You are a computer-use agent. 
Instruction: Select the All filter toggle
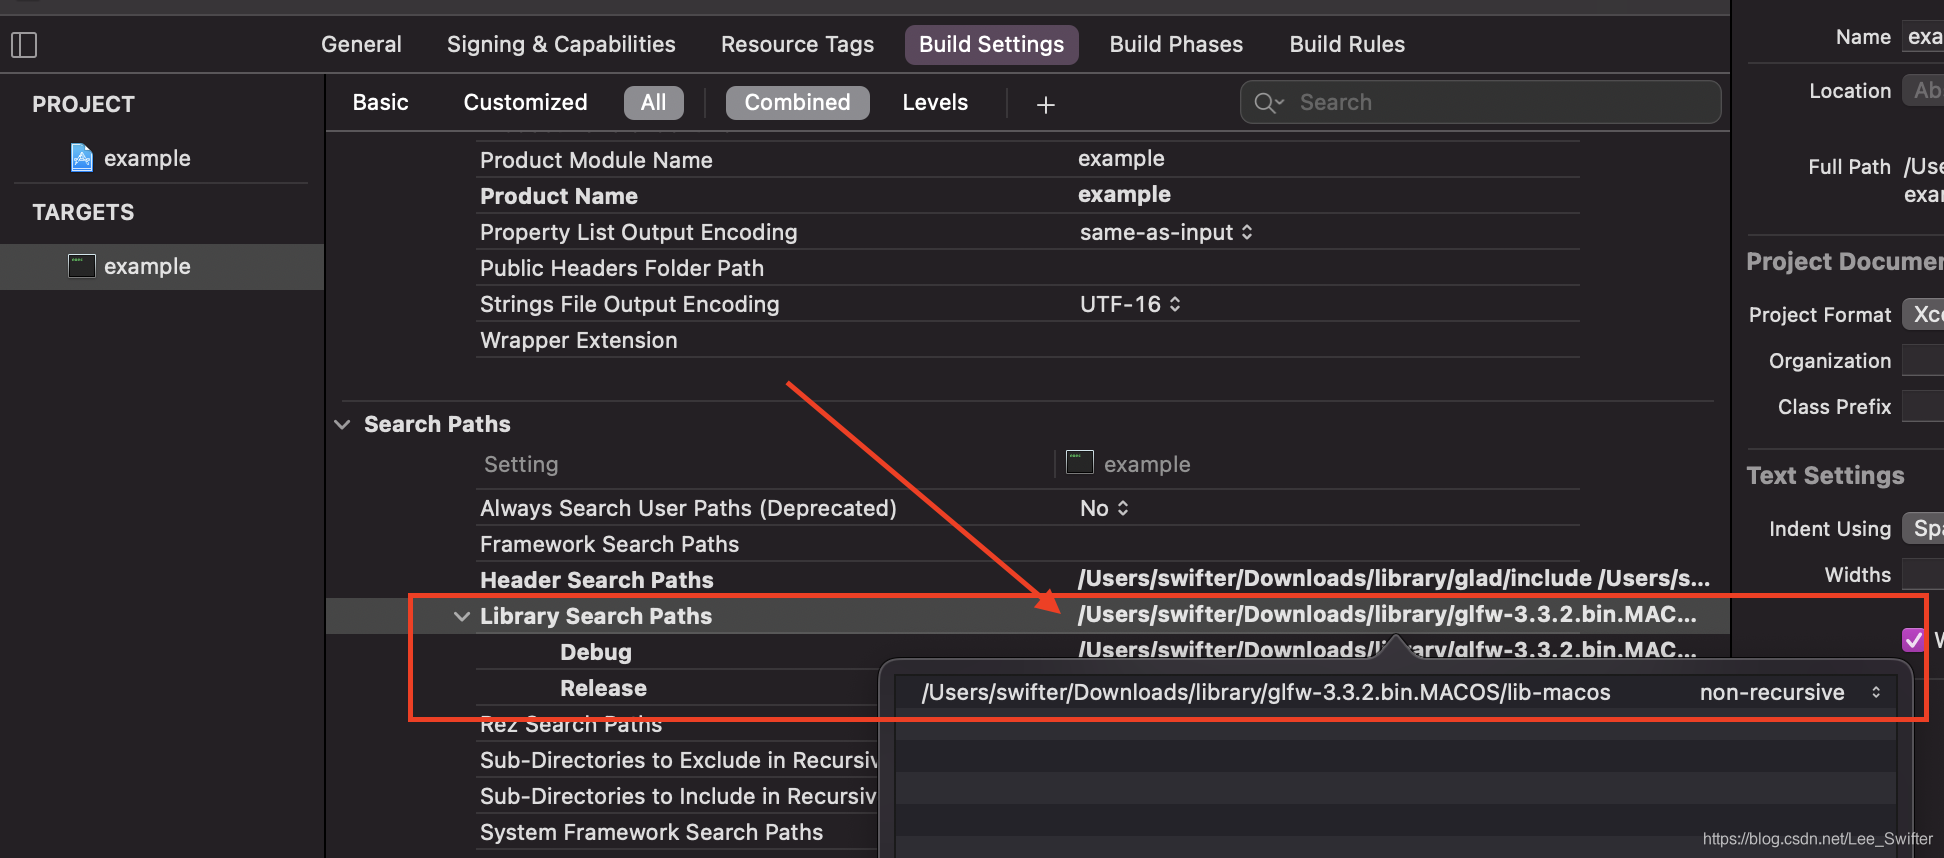pos(654,102)
